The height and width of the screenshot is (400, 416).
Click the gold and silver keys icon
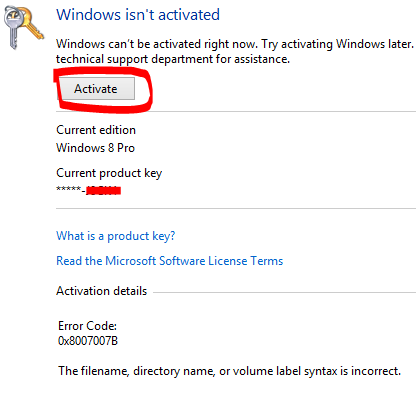(23, 28)
